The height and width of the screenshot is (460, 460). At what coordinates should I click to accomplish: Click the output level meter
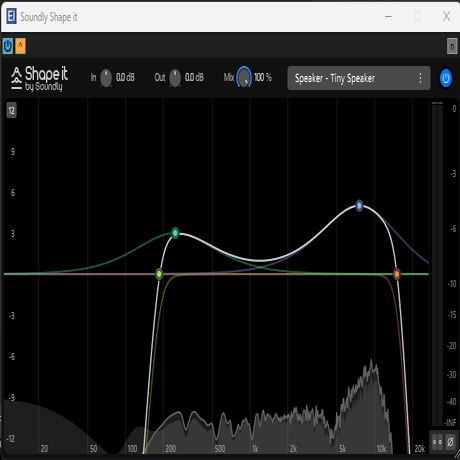pos(437,263)
